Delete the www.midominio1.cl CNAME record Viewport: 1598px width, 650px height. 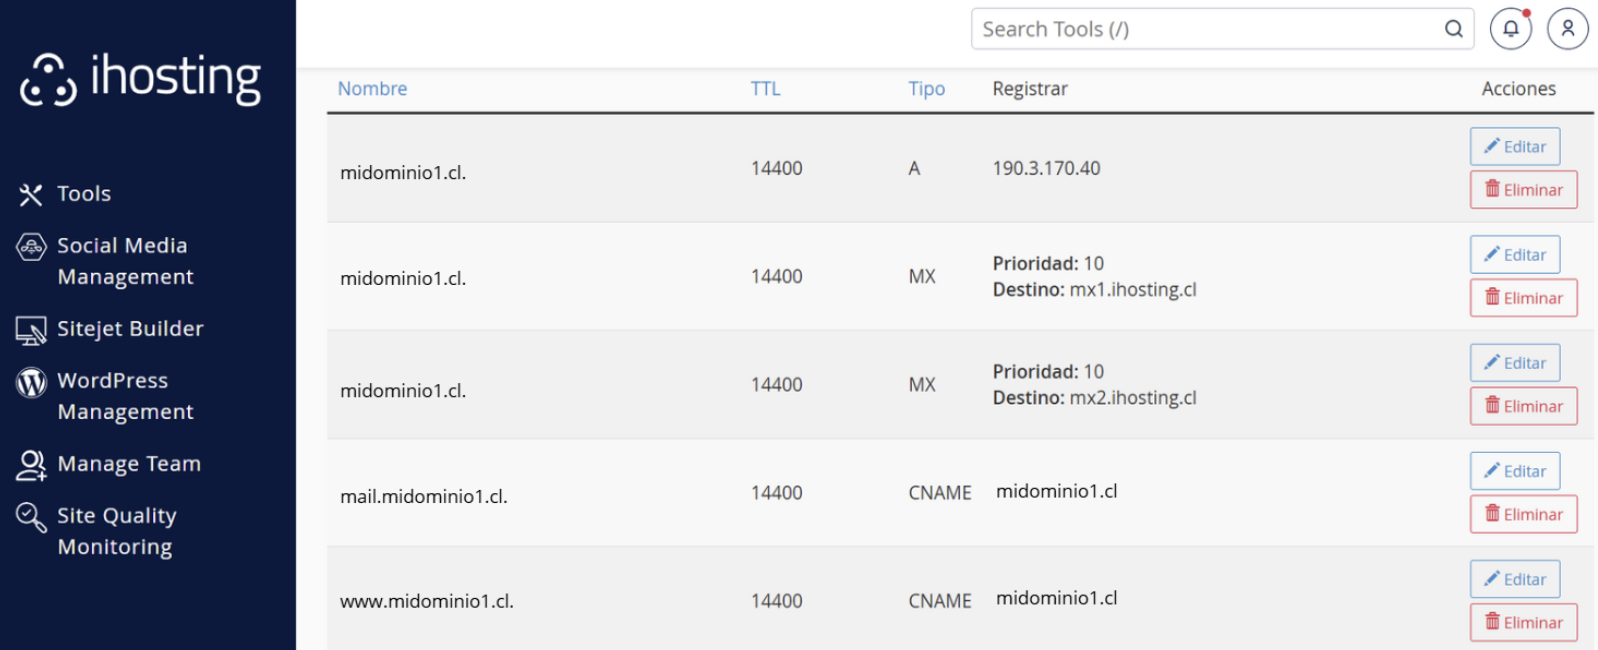pyautogui.click(x=1523, y=622)
